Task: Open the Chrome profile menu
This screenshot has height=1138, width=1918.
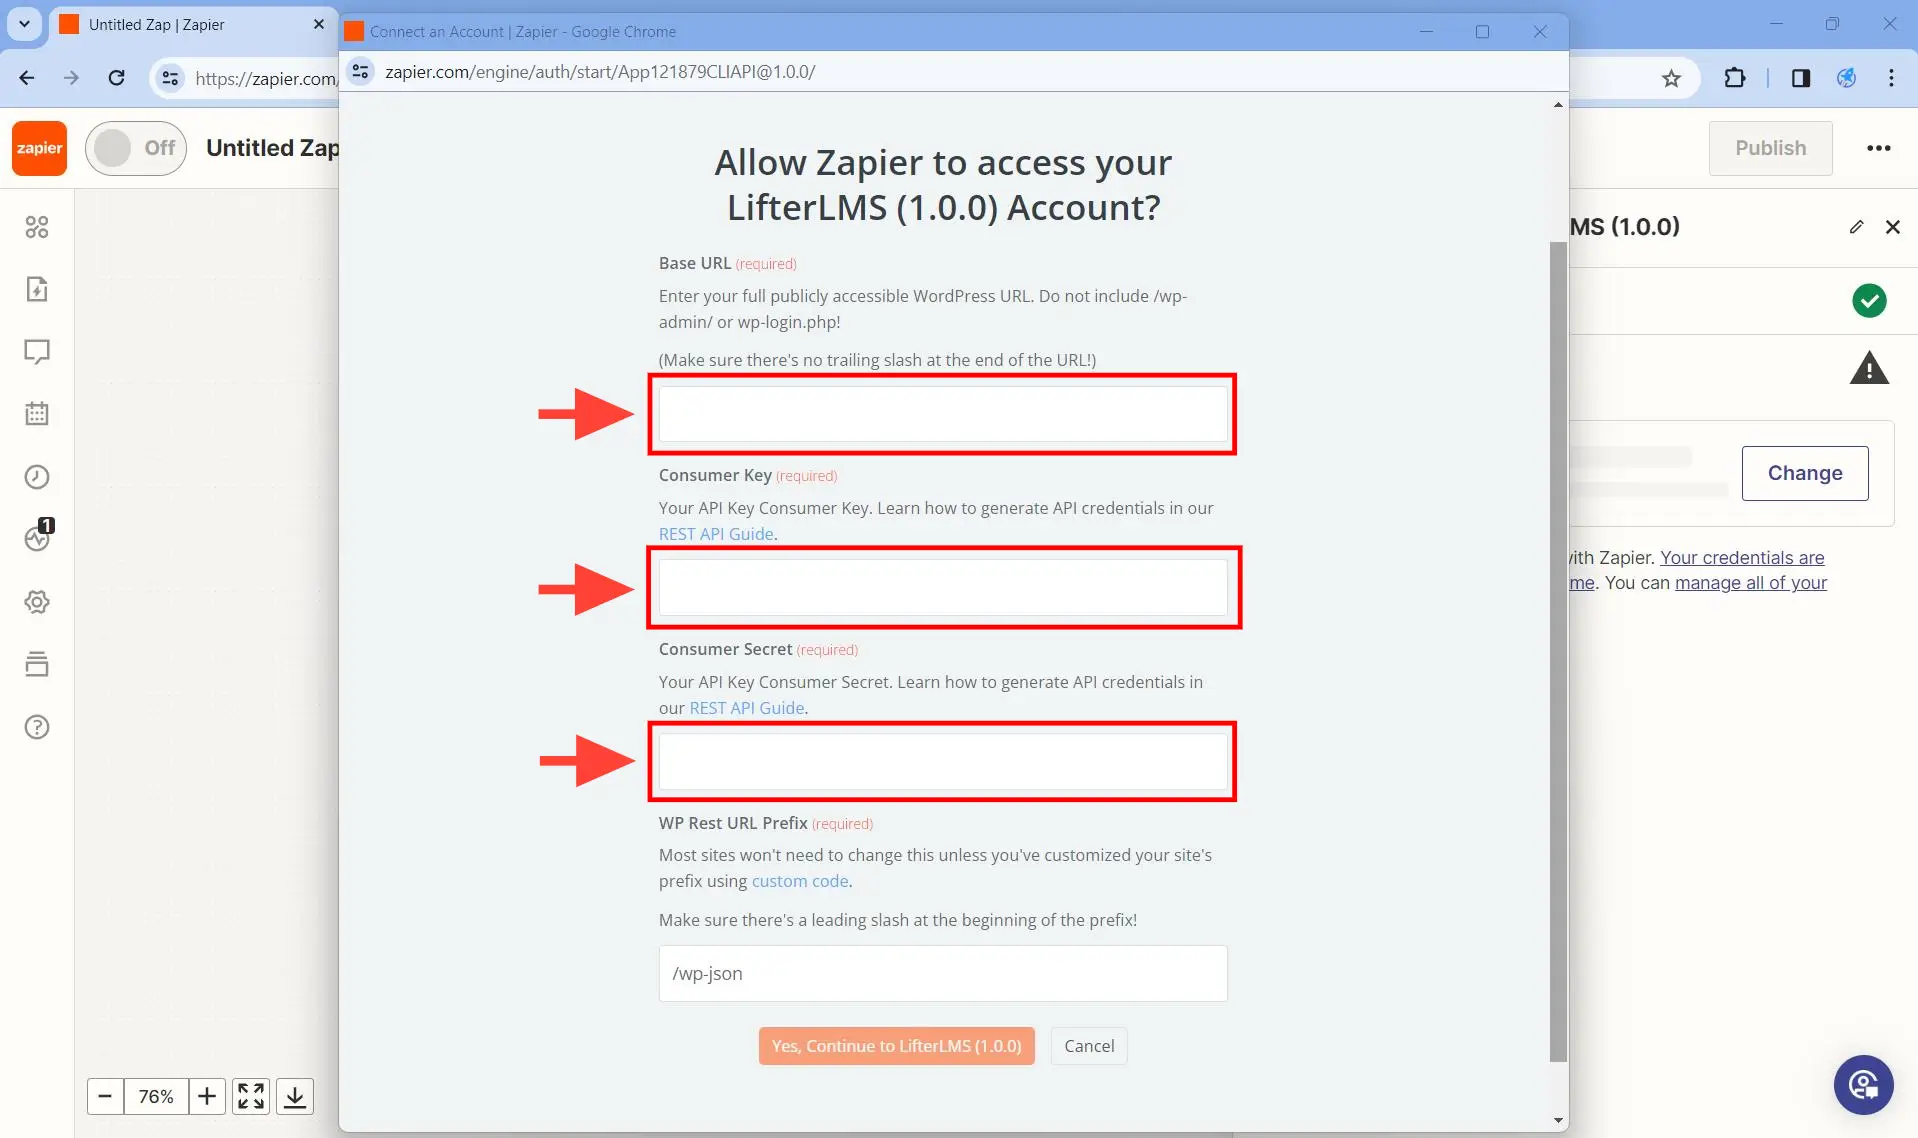Action: pyautogui.click(x=1846, y=77)
